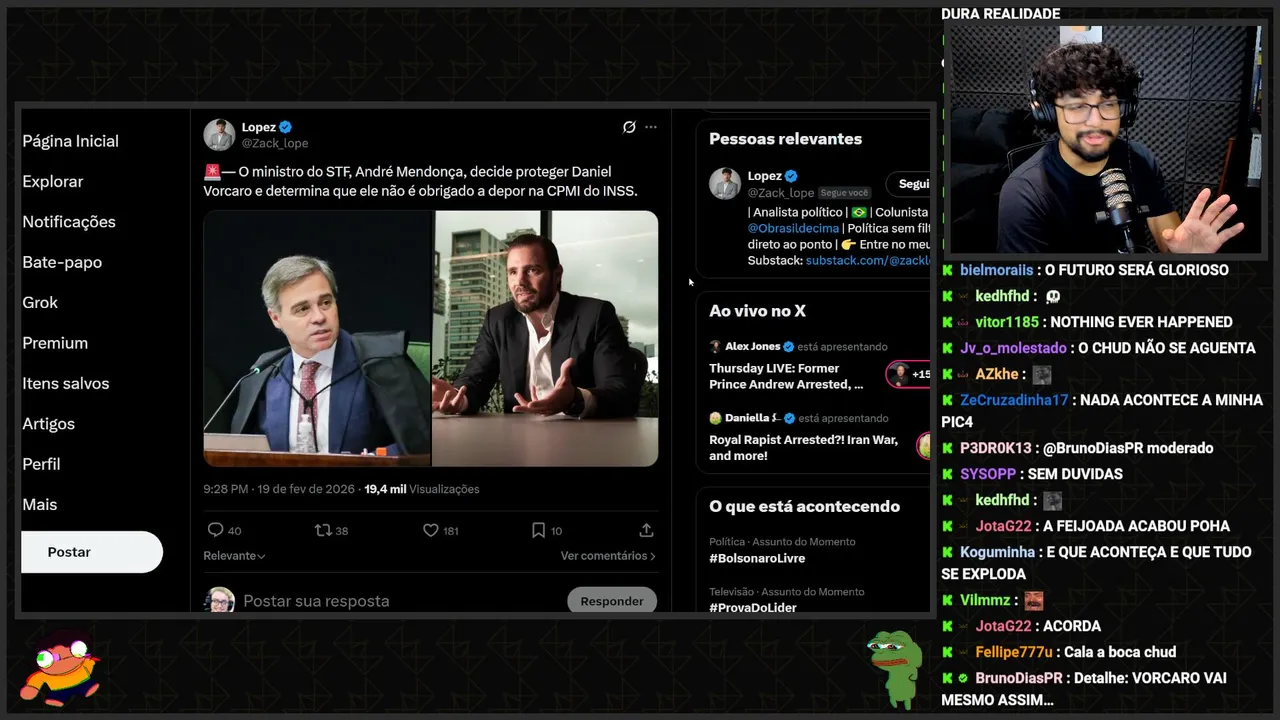Open Bate-papo in the sidebar

pyautogui.click(x=62, y=262)
